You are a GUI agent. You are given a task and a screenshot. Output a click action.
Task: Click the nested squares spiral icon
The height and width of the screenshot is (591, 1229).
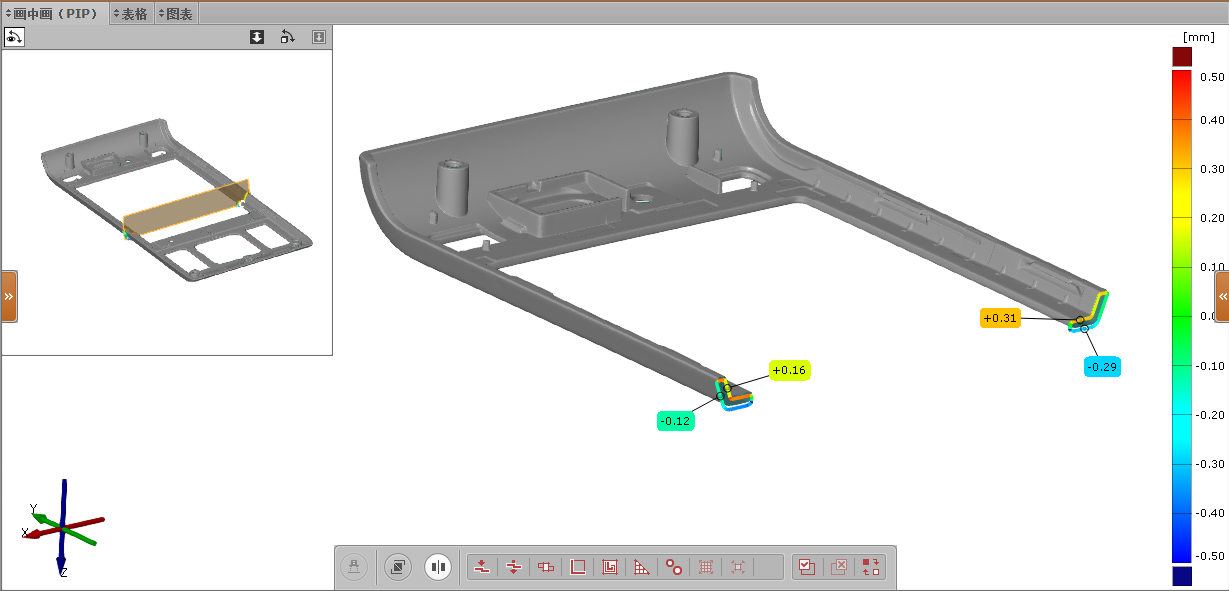click(x=610, y=567)
